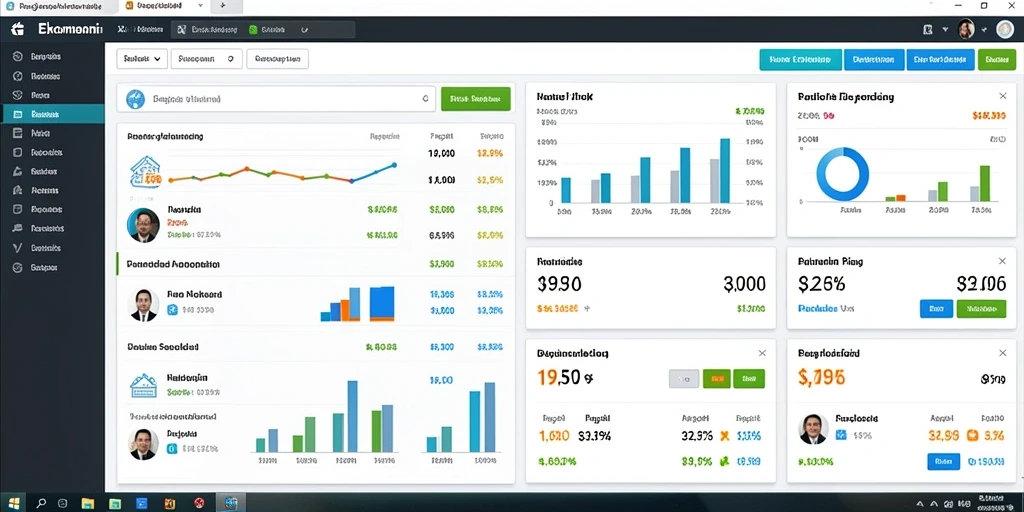
Task: Select the highlighted teal sidebar item
Action: [x=52, y=114]
